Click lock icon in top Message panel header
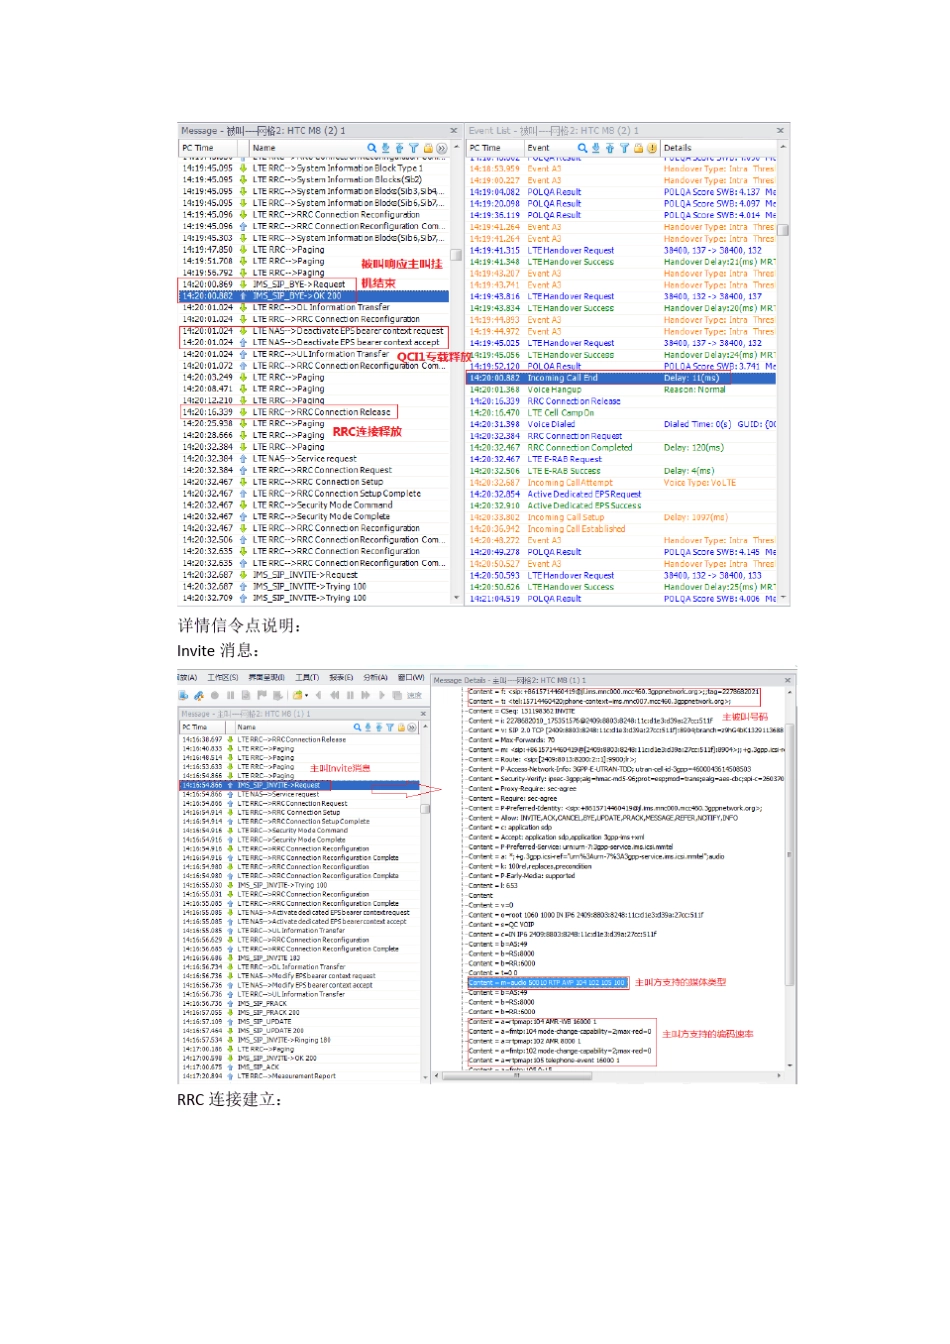950x1344 pixels. 428,147
